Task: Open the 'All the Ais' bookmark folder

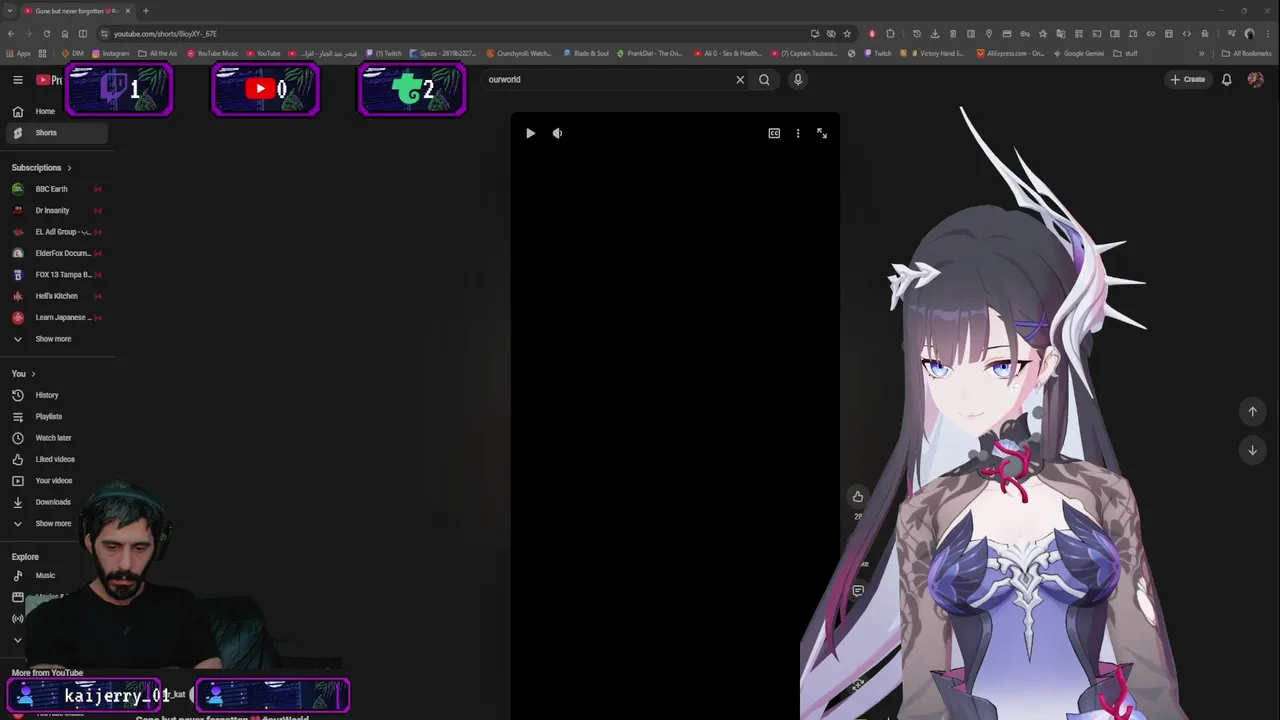Action: pyautogui.click(x=158, y=53)
